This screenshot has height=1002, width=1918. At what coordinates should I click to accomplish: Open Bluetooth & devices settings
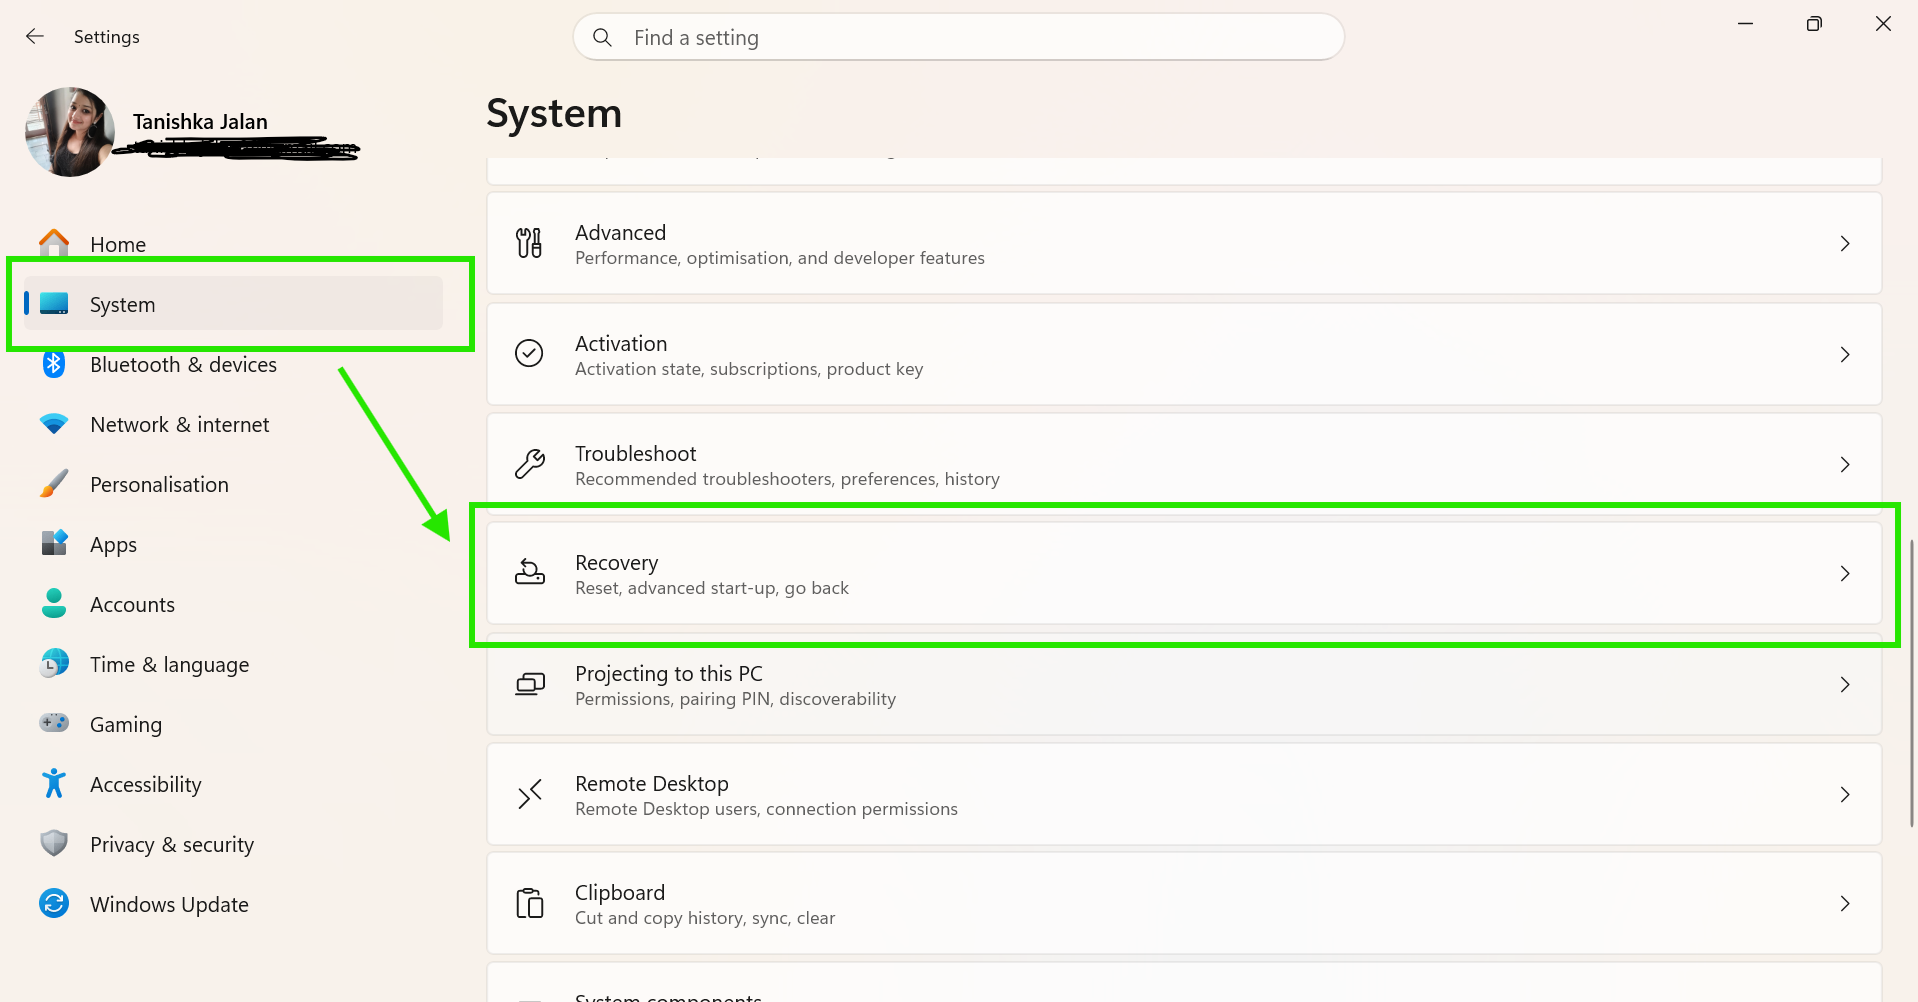233,364
